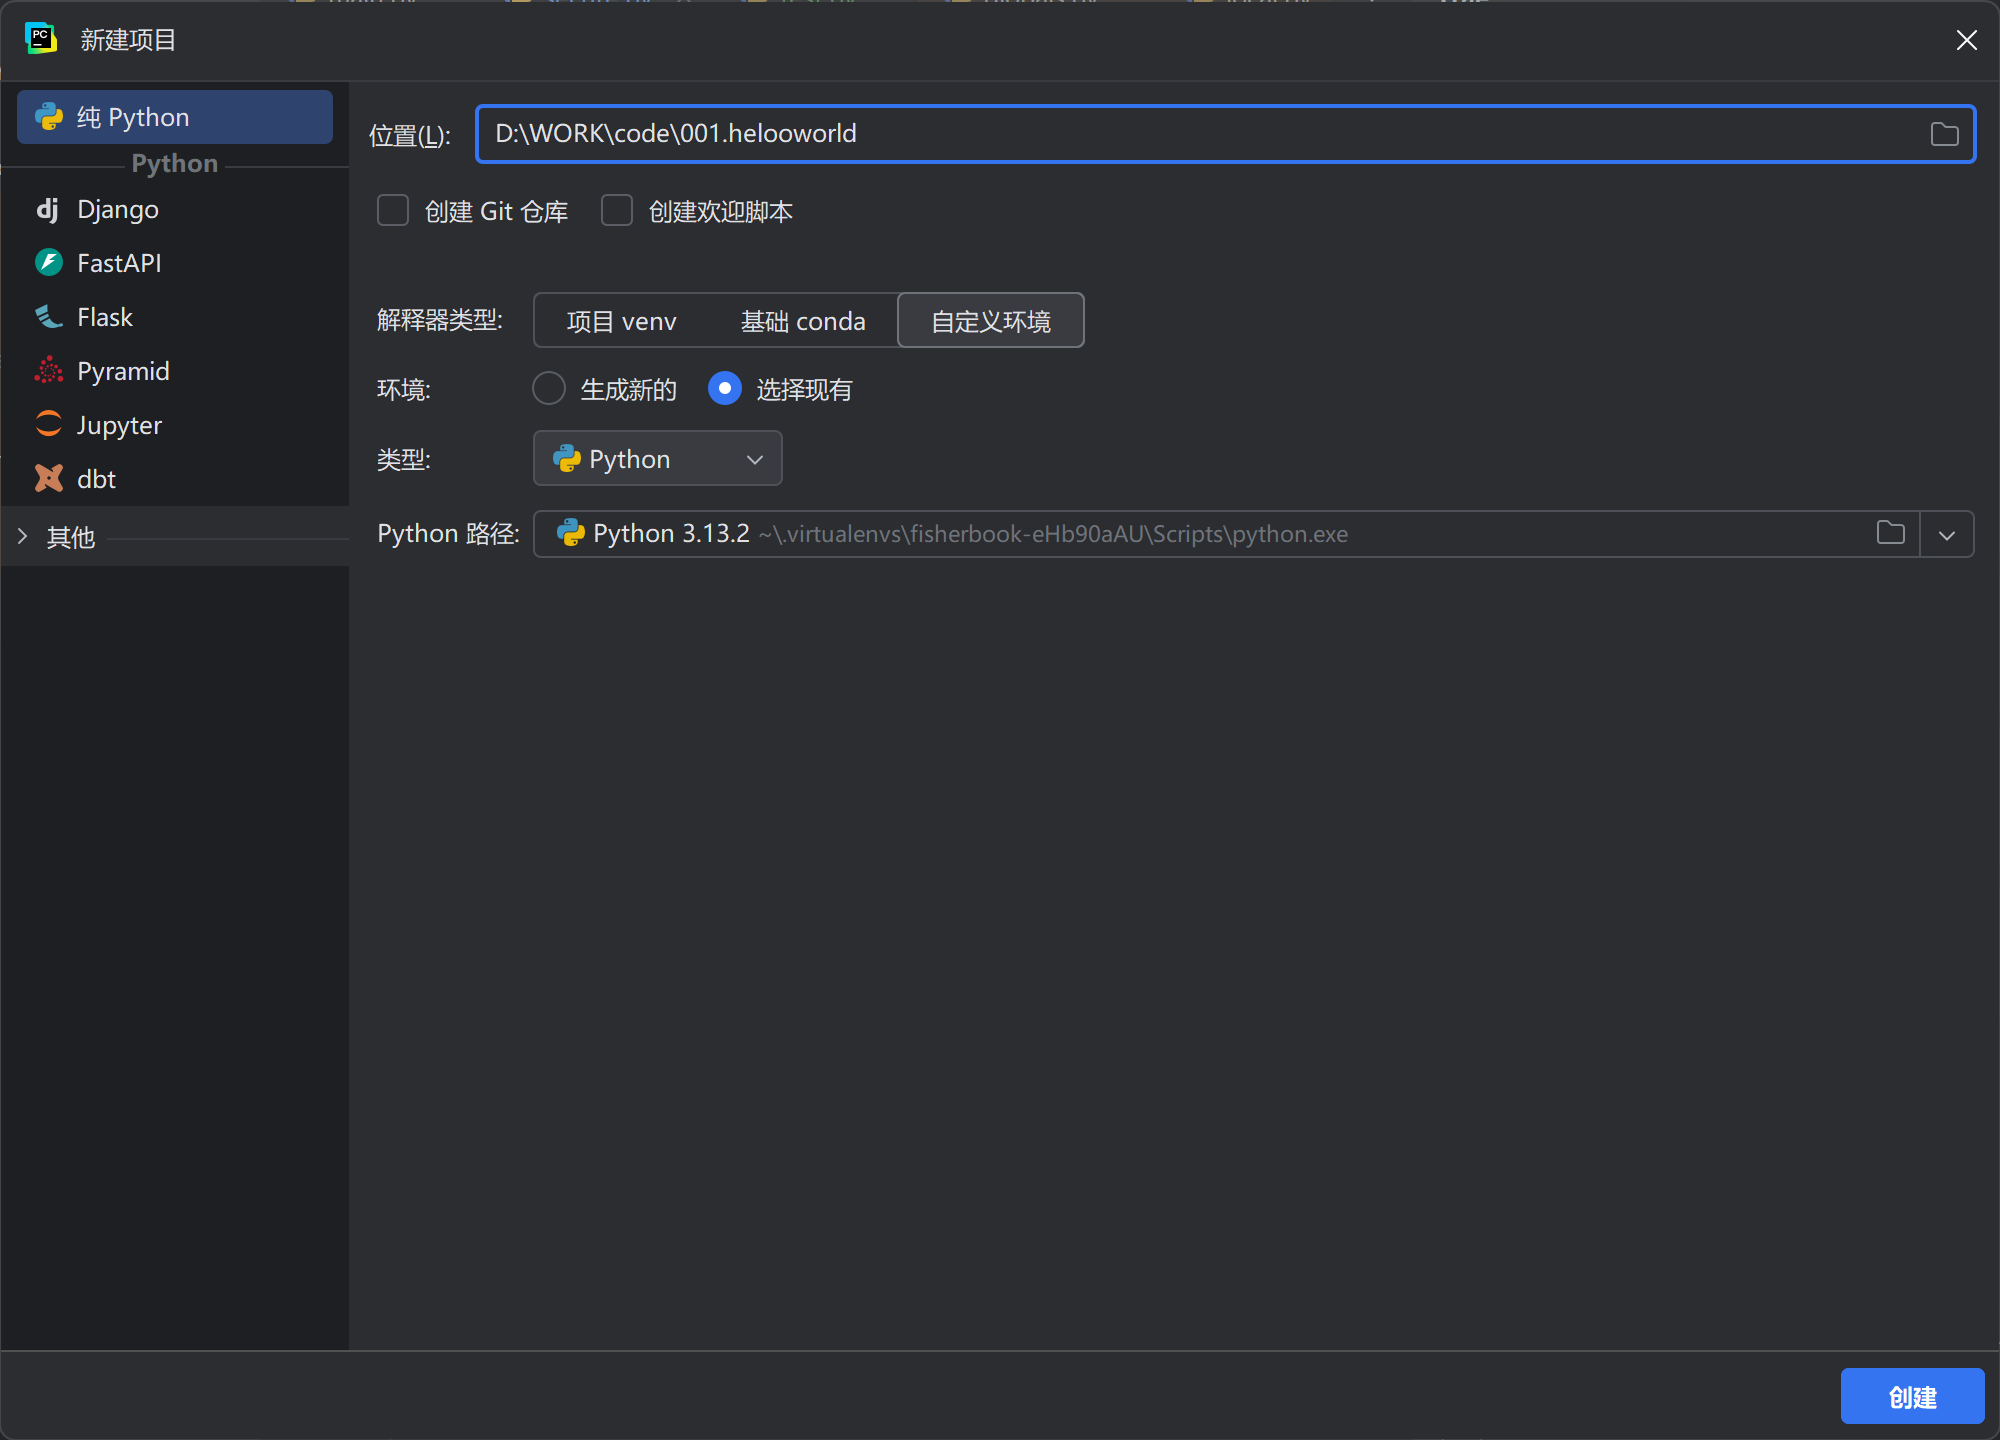Screen dimensions: 2000x1440
Task: Check the 创建欢迎脚本 option
Action: (x=617, y=211)
